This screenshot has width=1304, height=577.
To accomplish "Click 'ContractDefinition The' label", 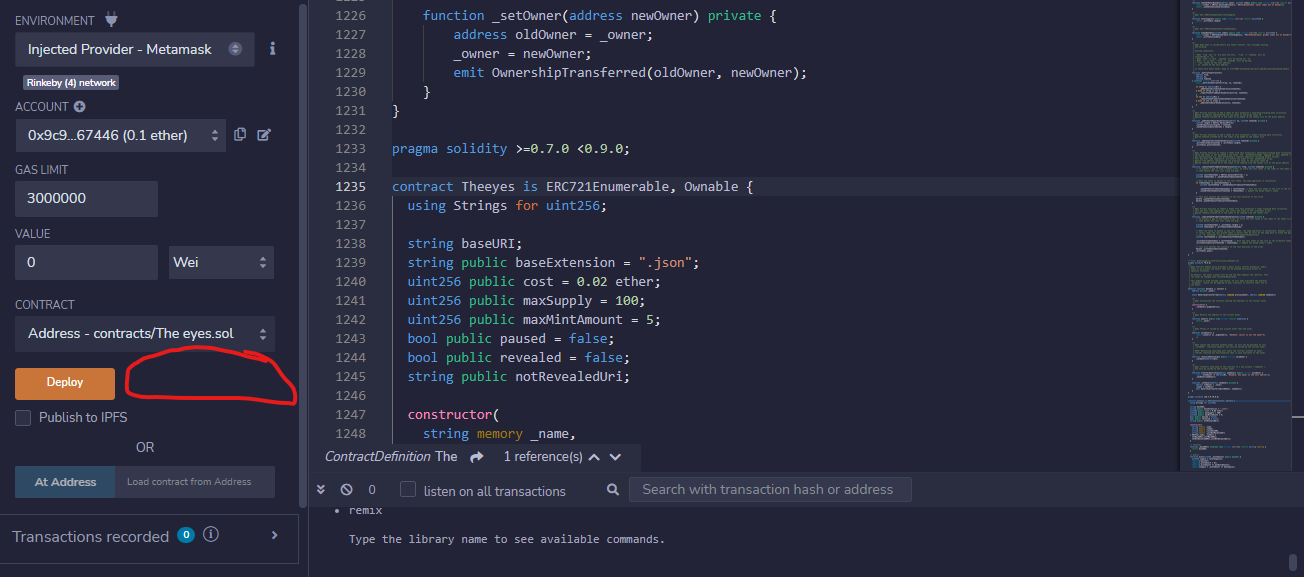I will pyautogui.click(x=391, y=457).
